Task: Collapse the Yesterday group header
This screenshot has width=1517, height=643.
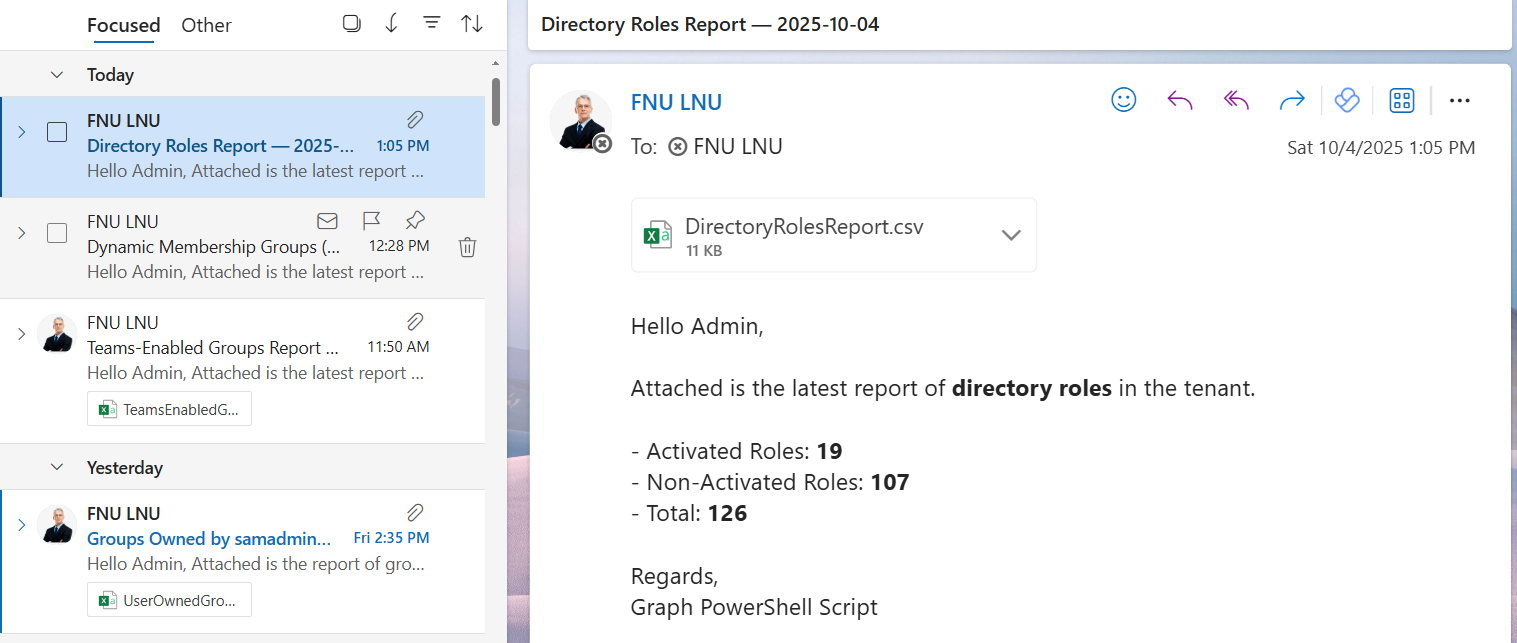Action: click(57, 468)
